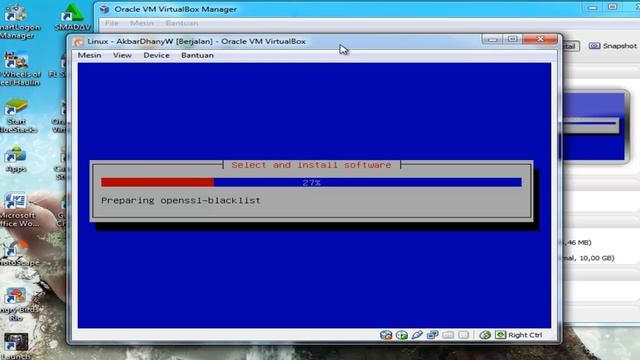Click the hard disk activity status icon

click(x=386, y=335)
